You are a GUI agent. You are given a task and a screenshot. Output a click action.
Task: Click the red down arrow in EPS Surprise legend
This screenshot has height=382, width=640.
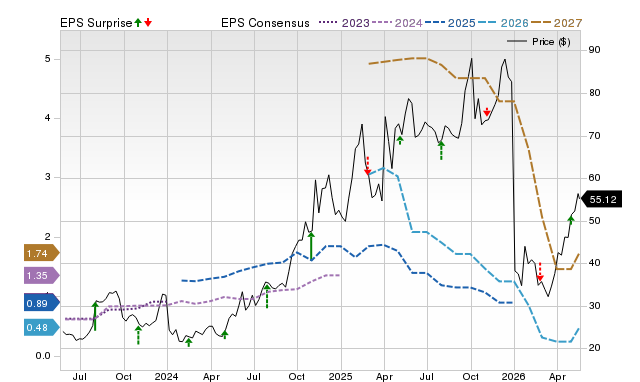point(148,23)
